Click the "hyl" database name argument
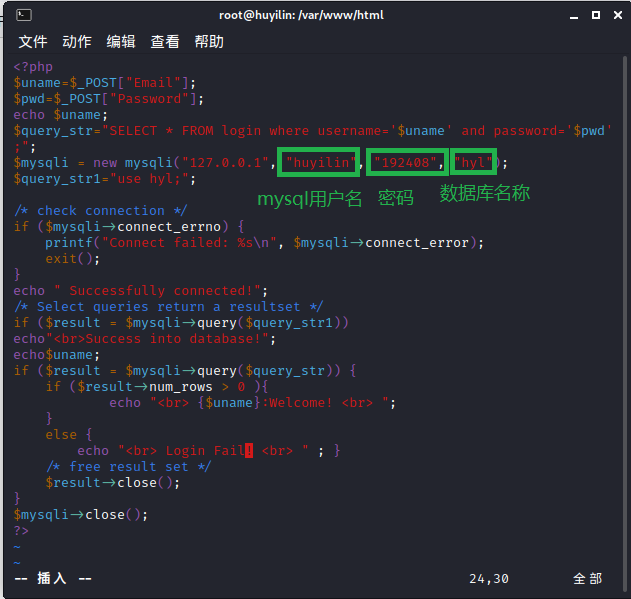The height and width of the screenshot is (599, 631). coord(473,163)
